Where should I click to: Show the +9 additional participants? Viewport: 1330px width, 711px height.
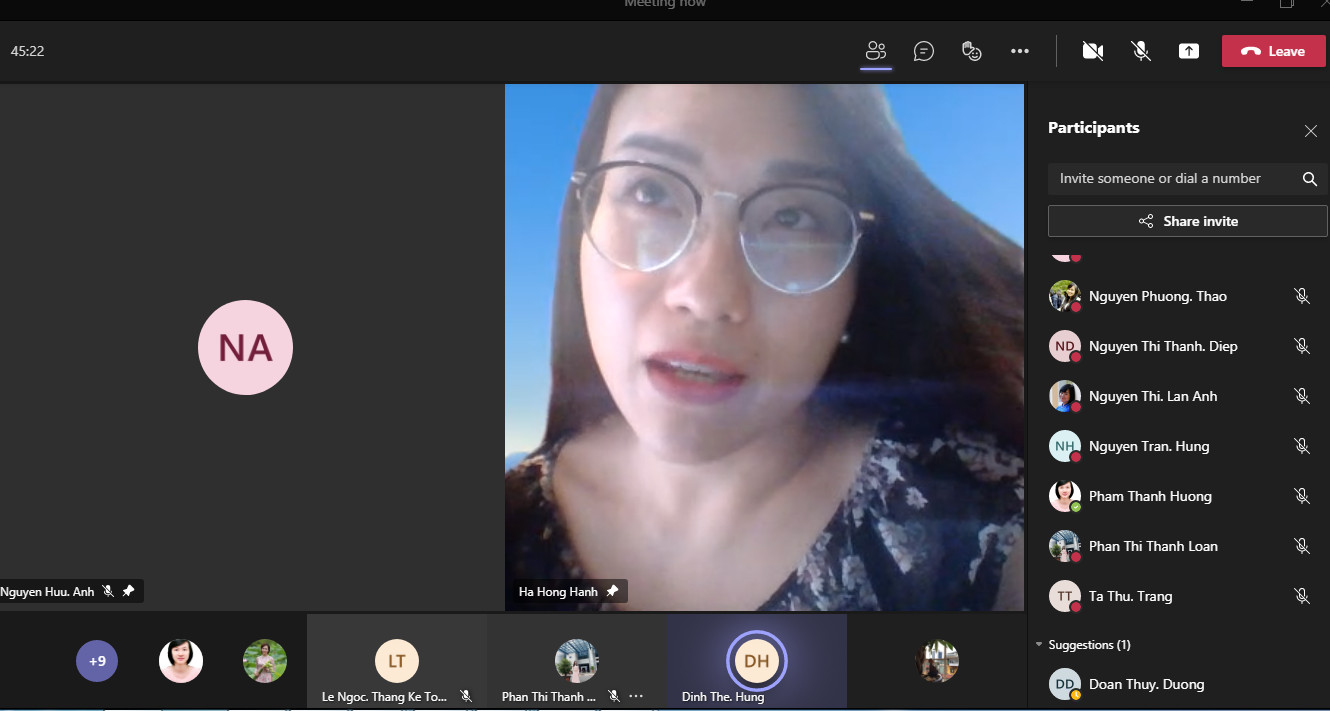coord(97,661)
